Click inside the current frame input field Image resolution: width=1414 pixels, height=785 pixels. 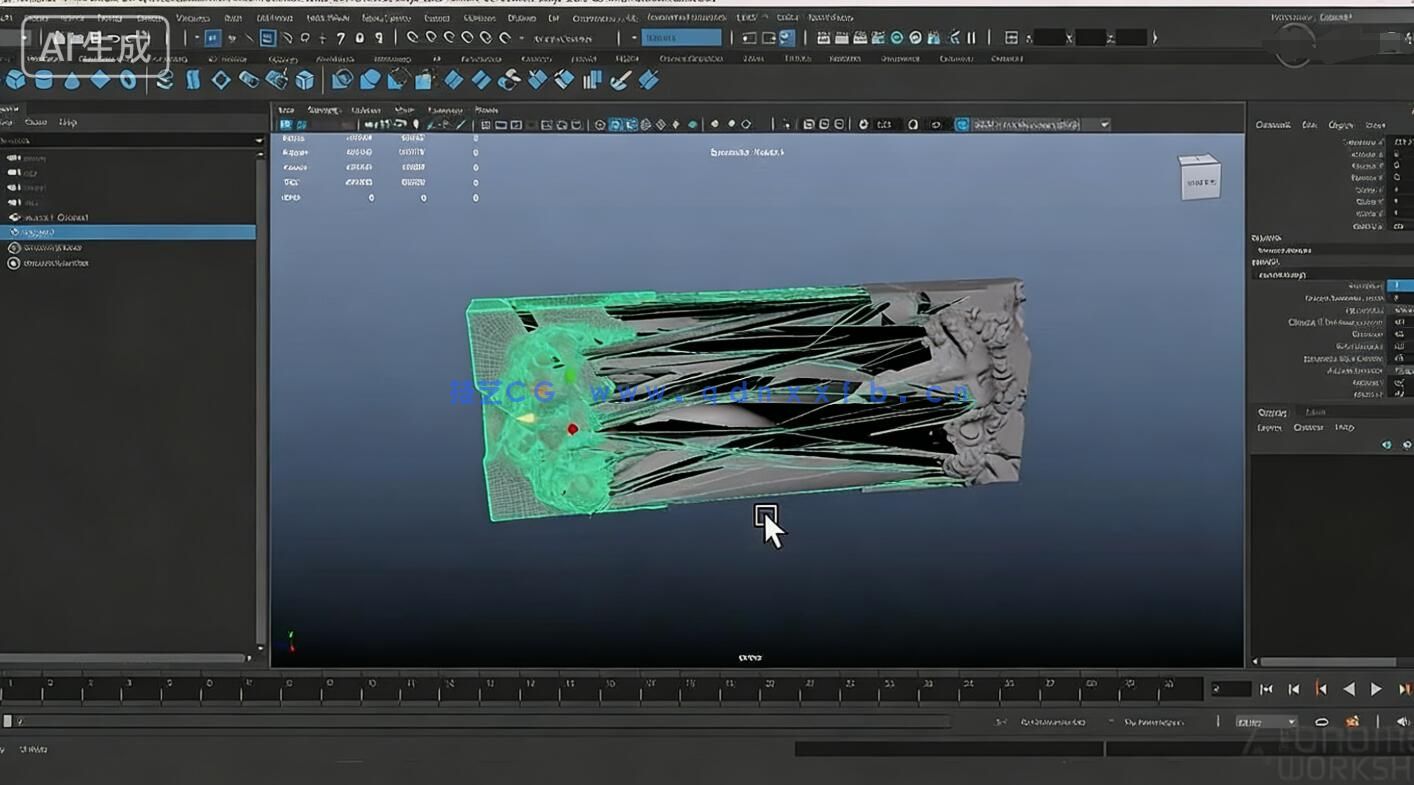point(1230,688)
